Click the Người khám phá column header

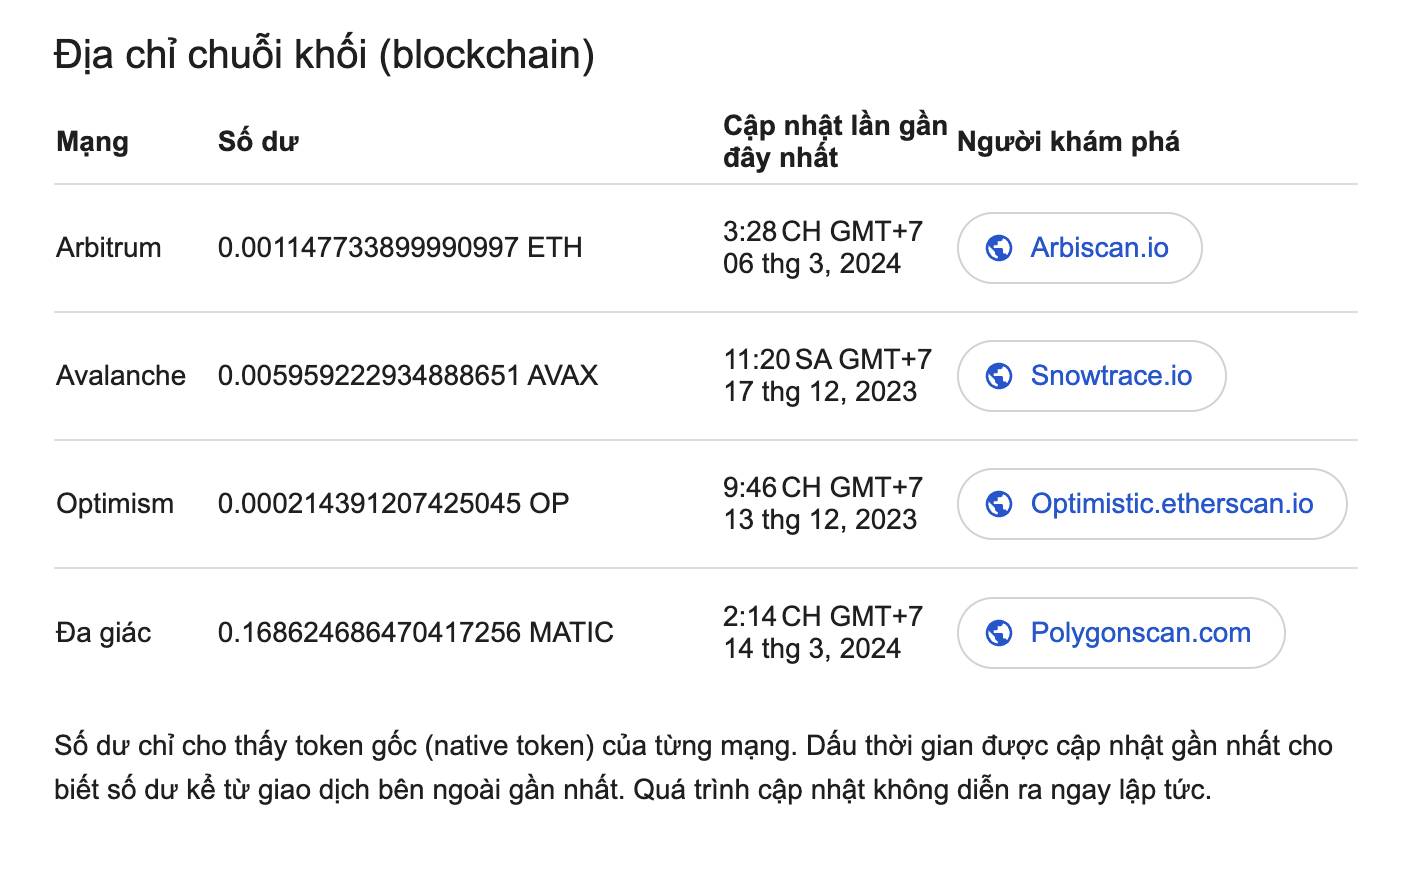[x=1068, y=142]
